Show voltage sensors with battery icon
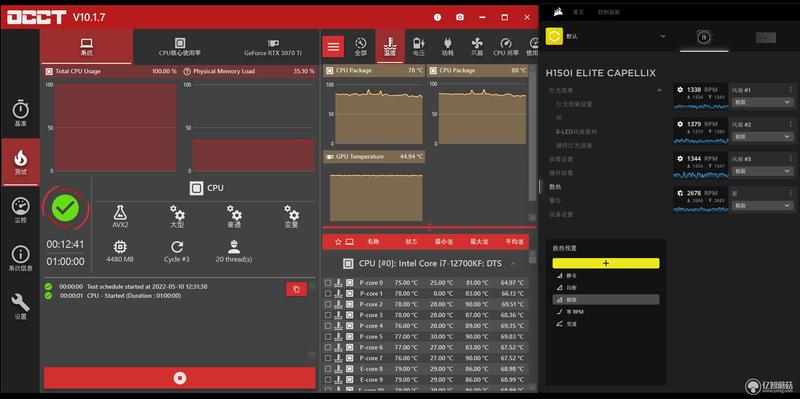Image resolution: width=800 pixels, height=399 pixels. (x=418, y=46)
